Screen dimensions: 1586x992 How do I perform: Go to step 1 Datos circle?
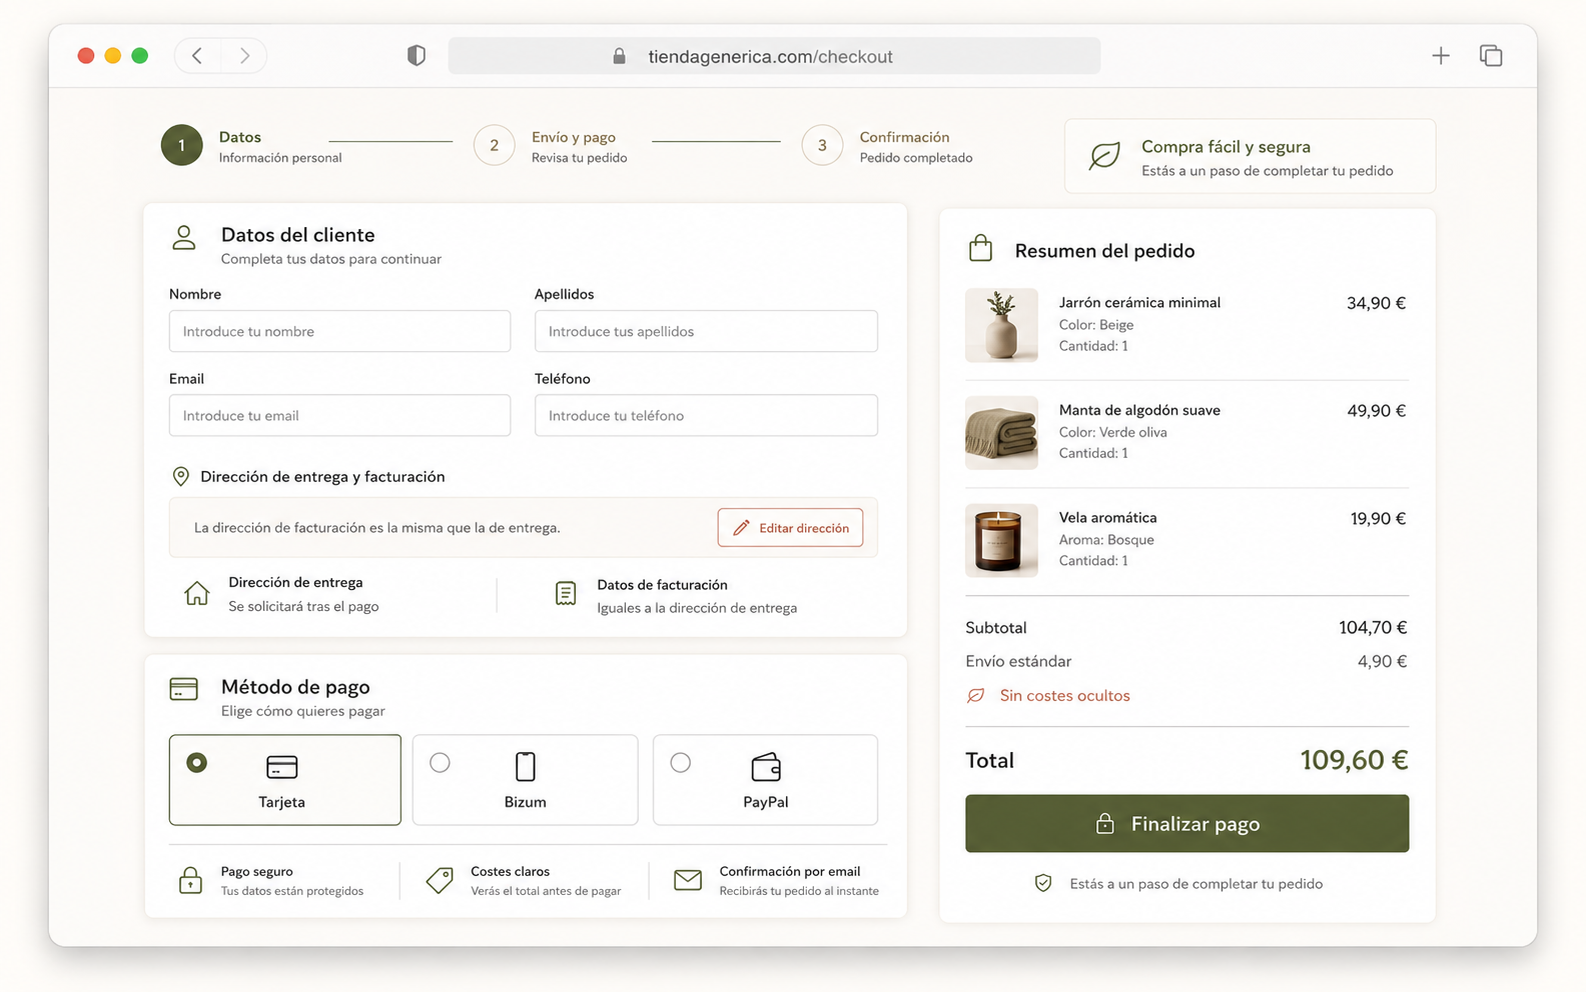(x=181, y=145)
